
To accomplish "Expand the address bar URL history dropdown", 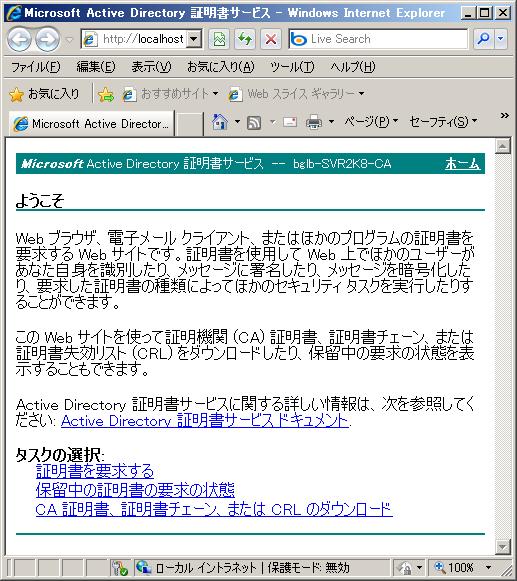I will (x=194, y=39).
